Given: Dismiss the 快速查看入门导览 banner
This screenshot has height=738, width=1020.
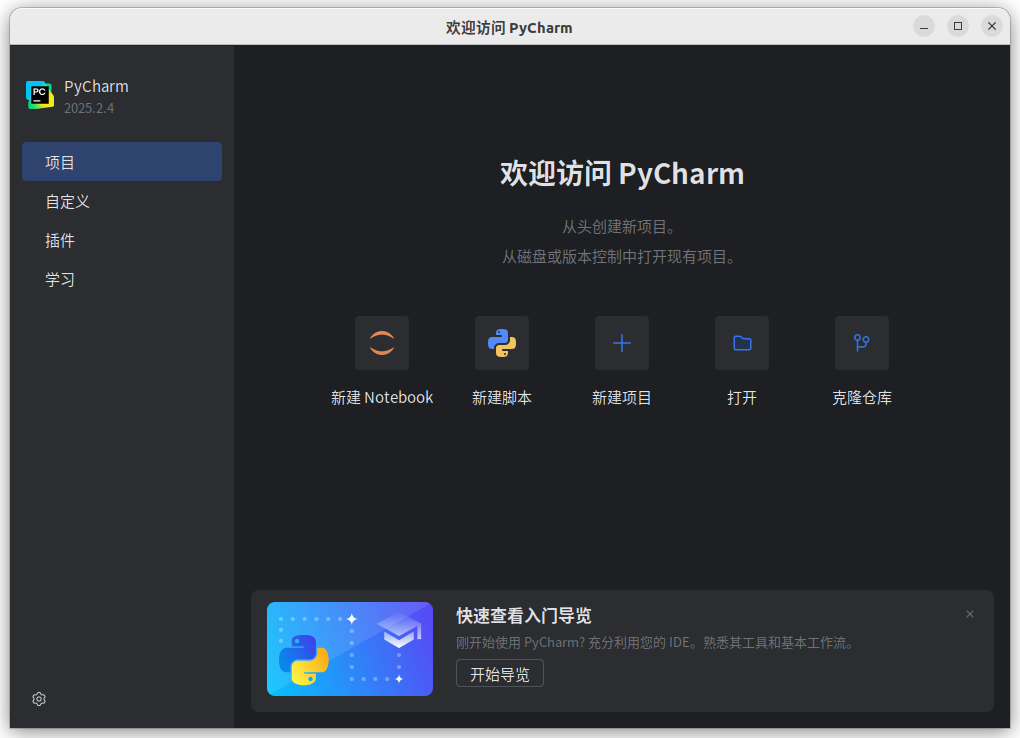Looking at the screenshot, I should 970,614.
